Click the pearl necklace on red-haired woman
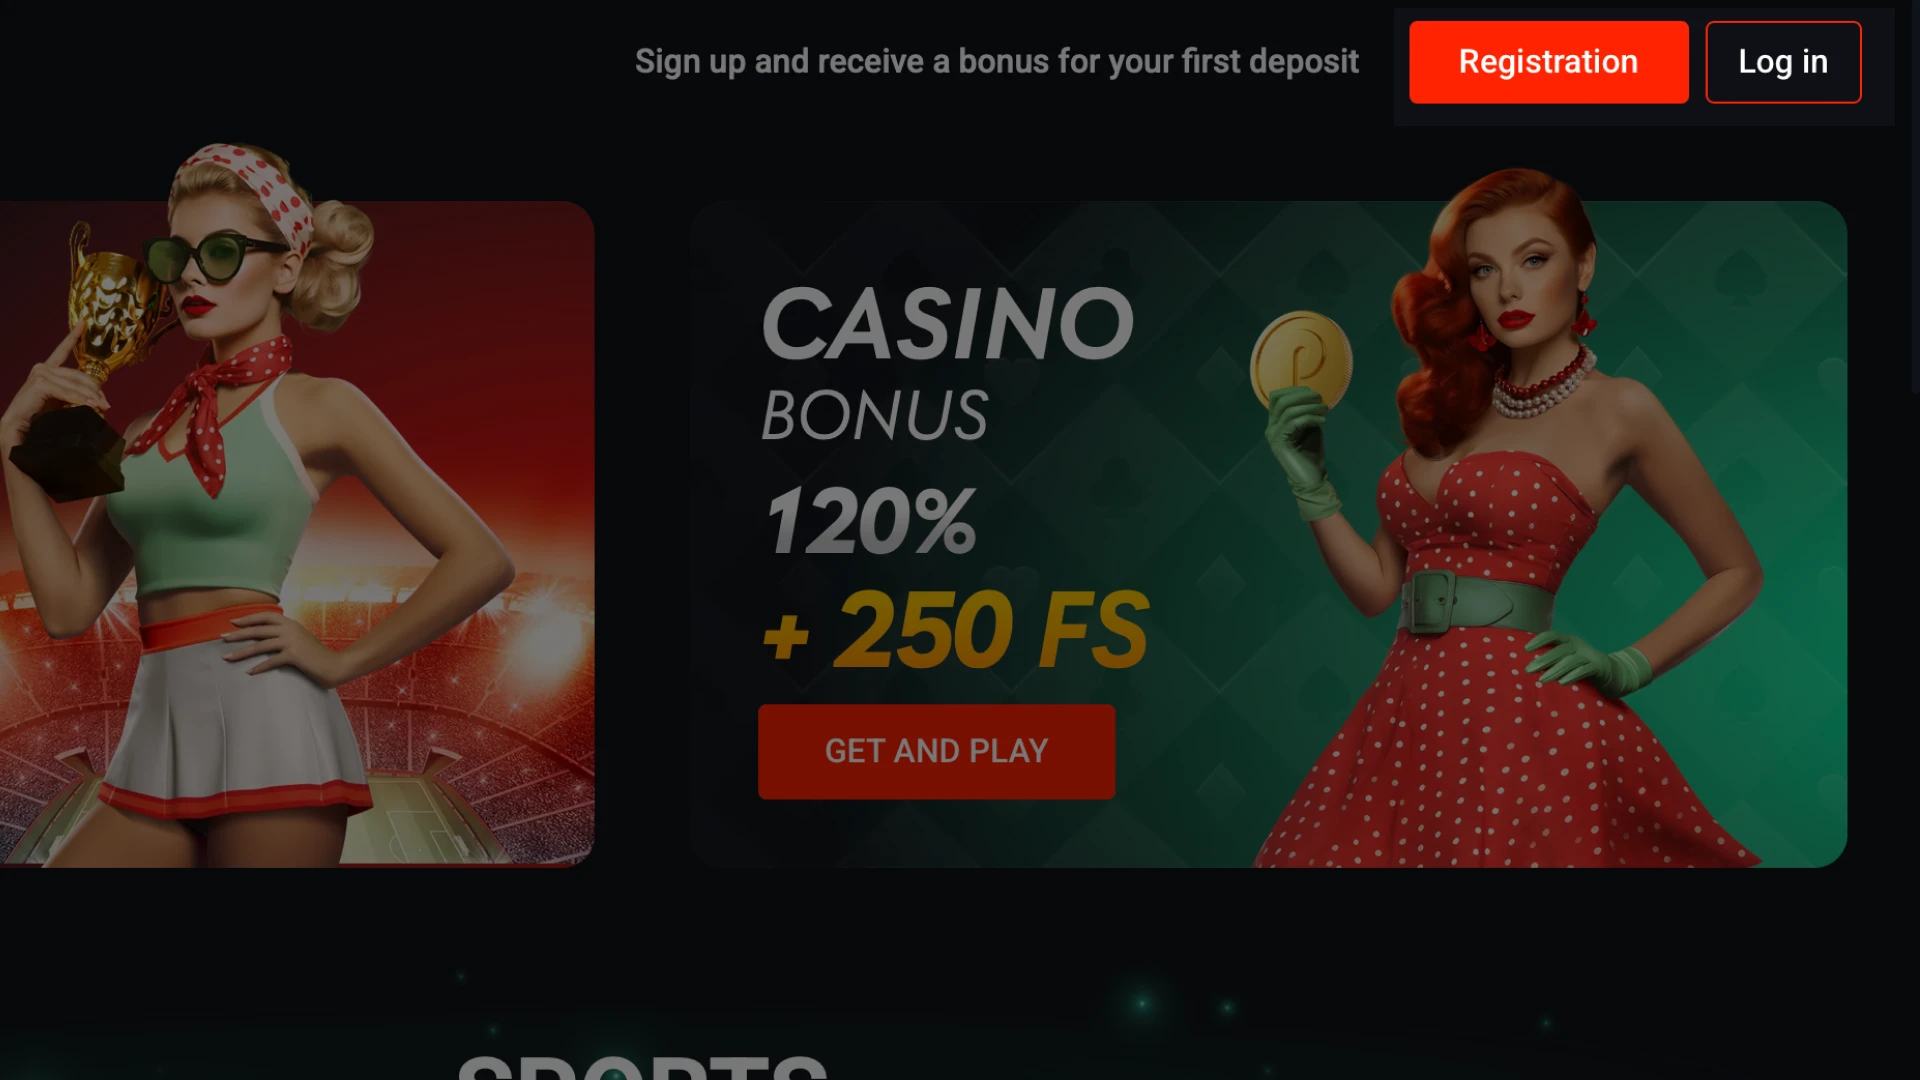 click(1540, 385)
